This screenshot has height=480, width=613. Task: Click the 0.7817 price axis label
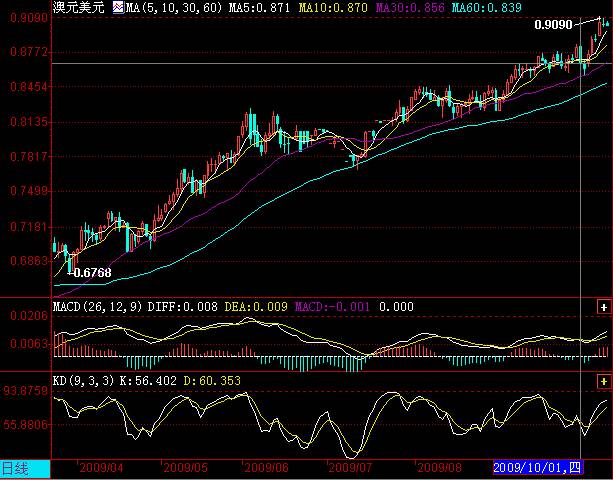click(29, 157)
